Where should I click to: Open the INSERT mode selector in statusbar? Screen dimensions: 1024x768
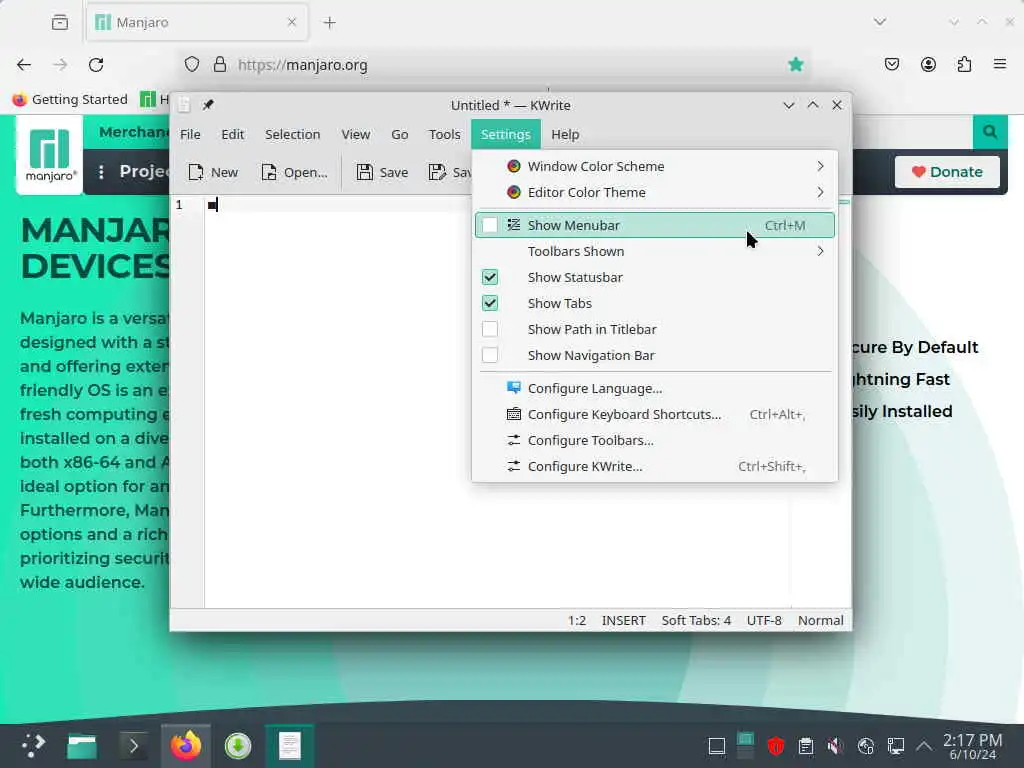(x=624, y=620)
